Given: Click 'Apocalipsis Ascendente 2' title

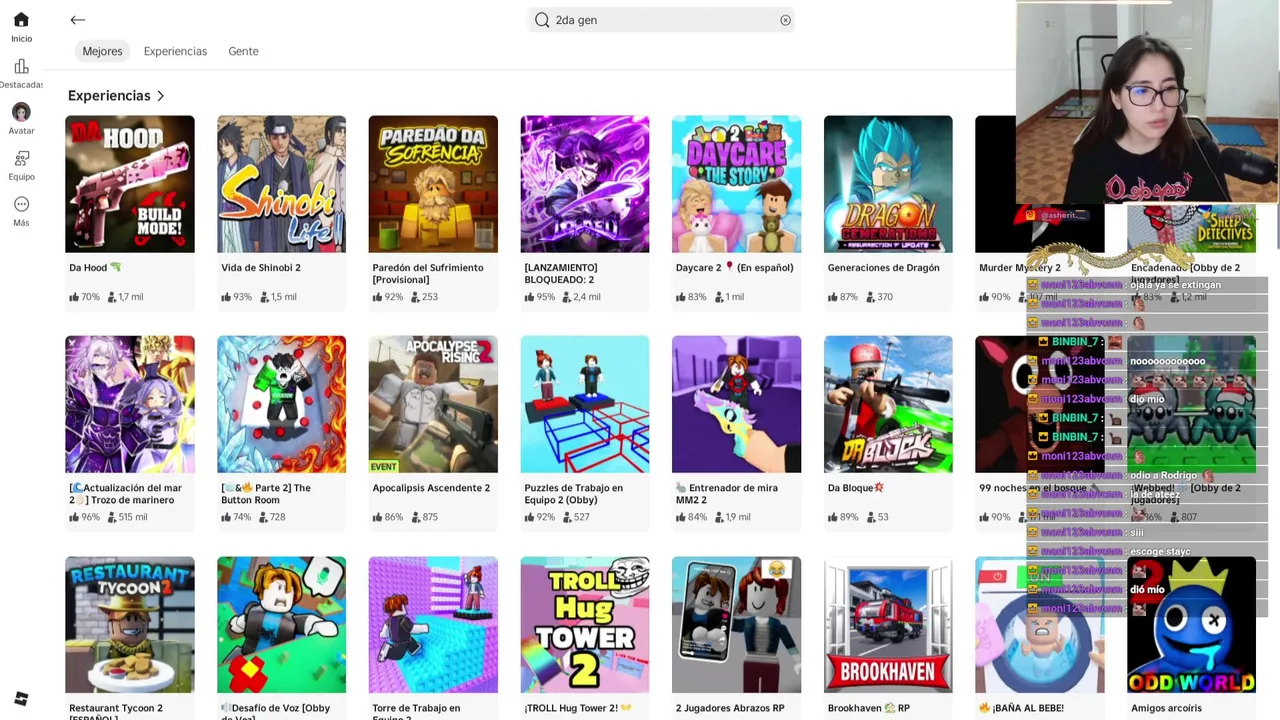Looking at the screenshot, I should (431, 488).
